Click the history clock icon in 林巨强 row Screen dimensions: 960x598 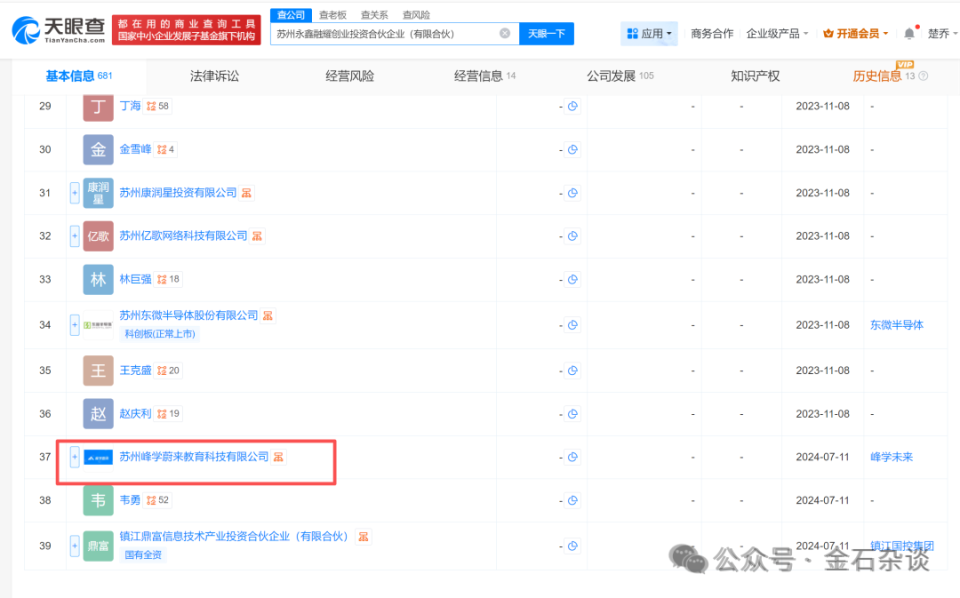(572, 279)
